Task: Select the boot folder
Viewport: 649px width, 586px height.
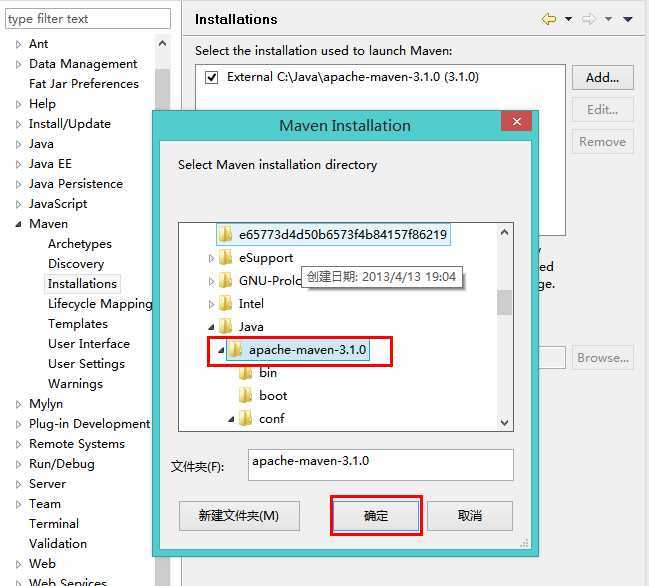Action: [273, 396]
